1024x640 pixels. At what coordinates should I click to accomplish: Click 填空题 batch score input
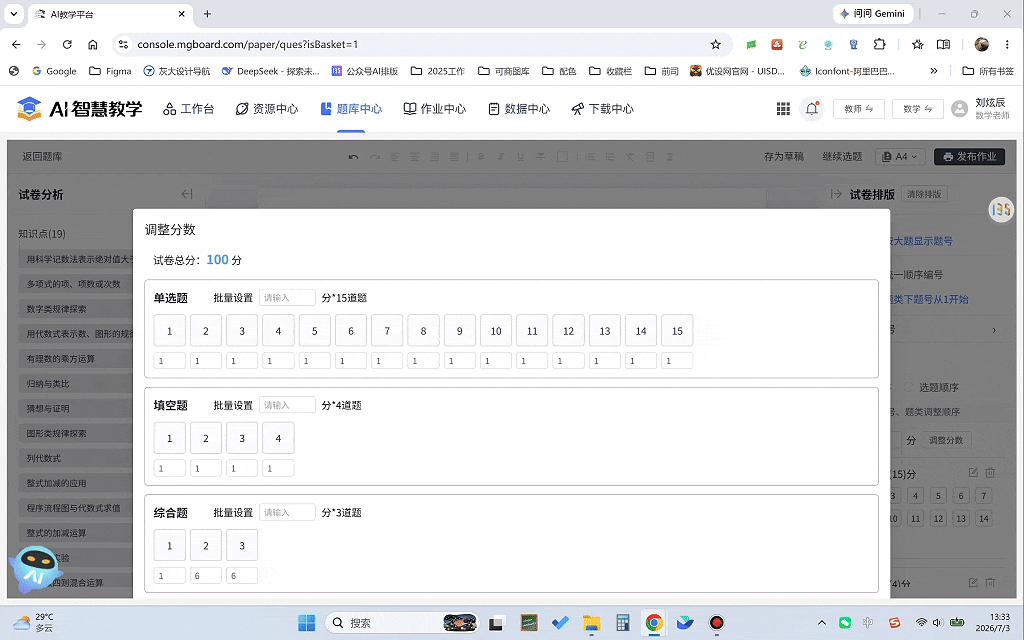[x=287, y=405]
